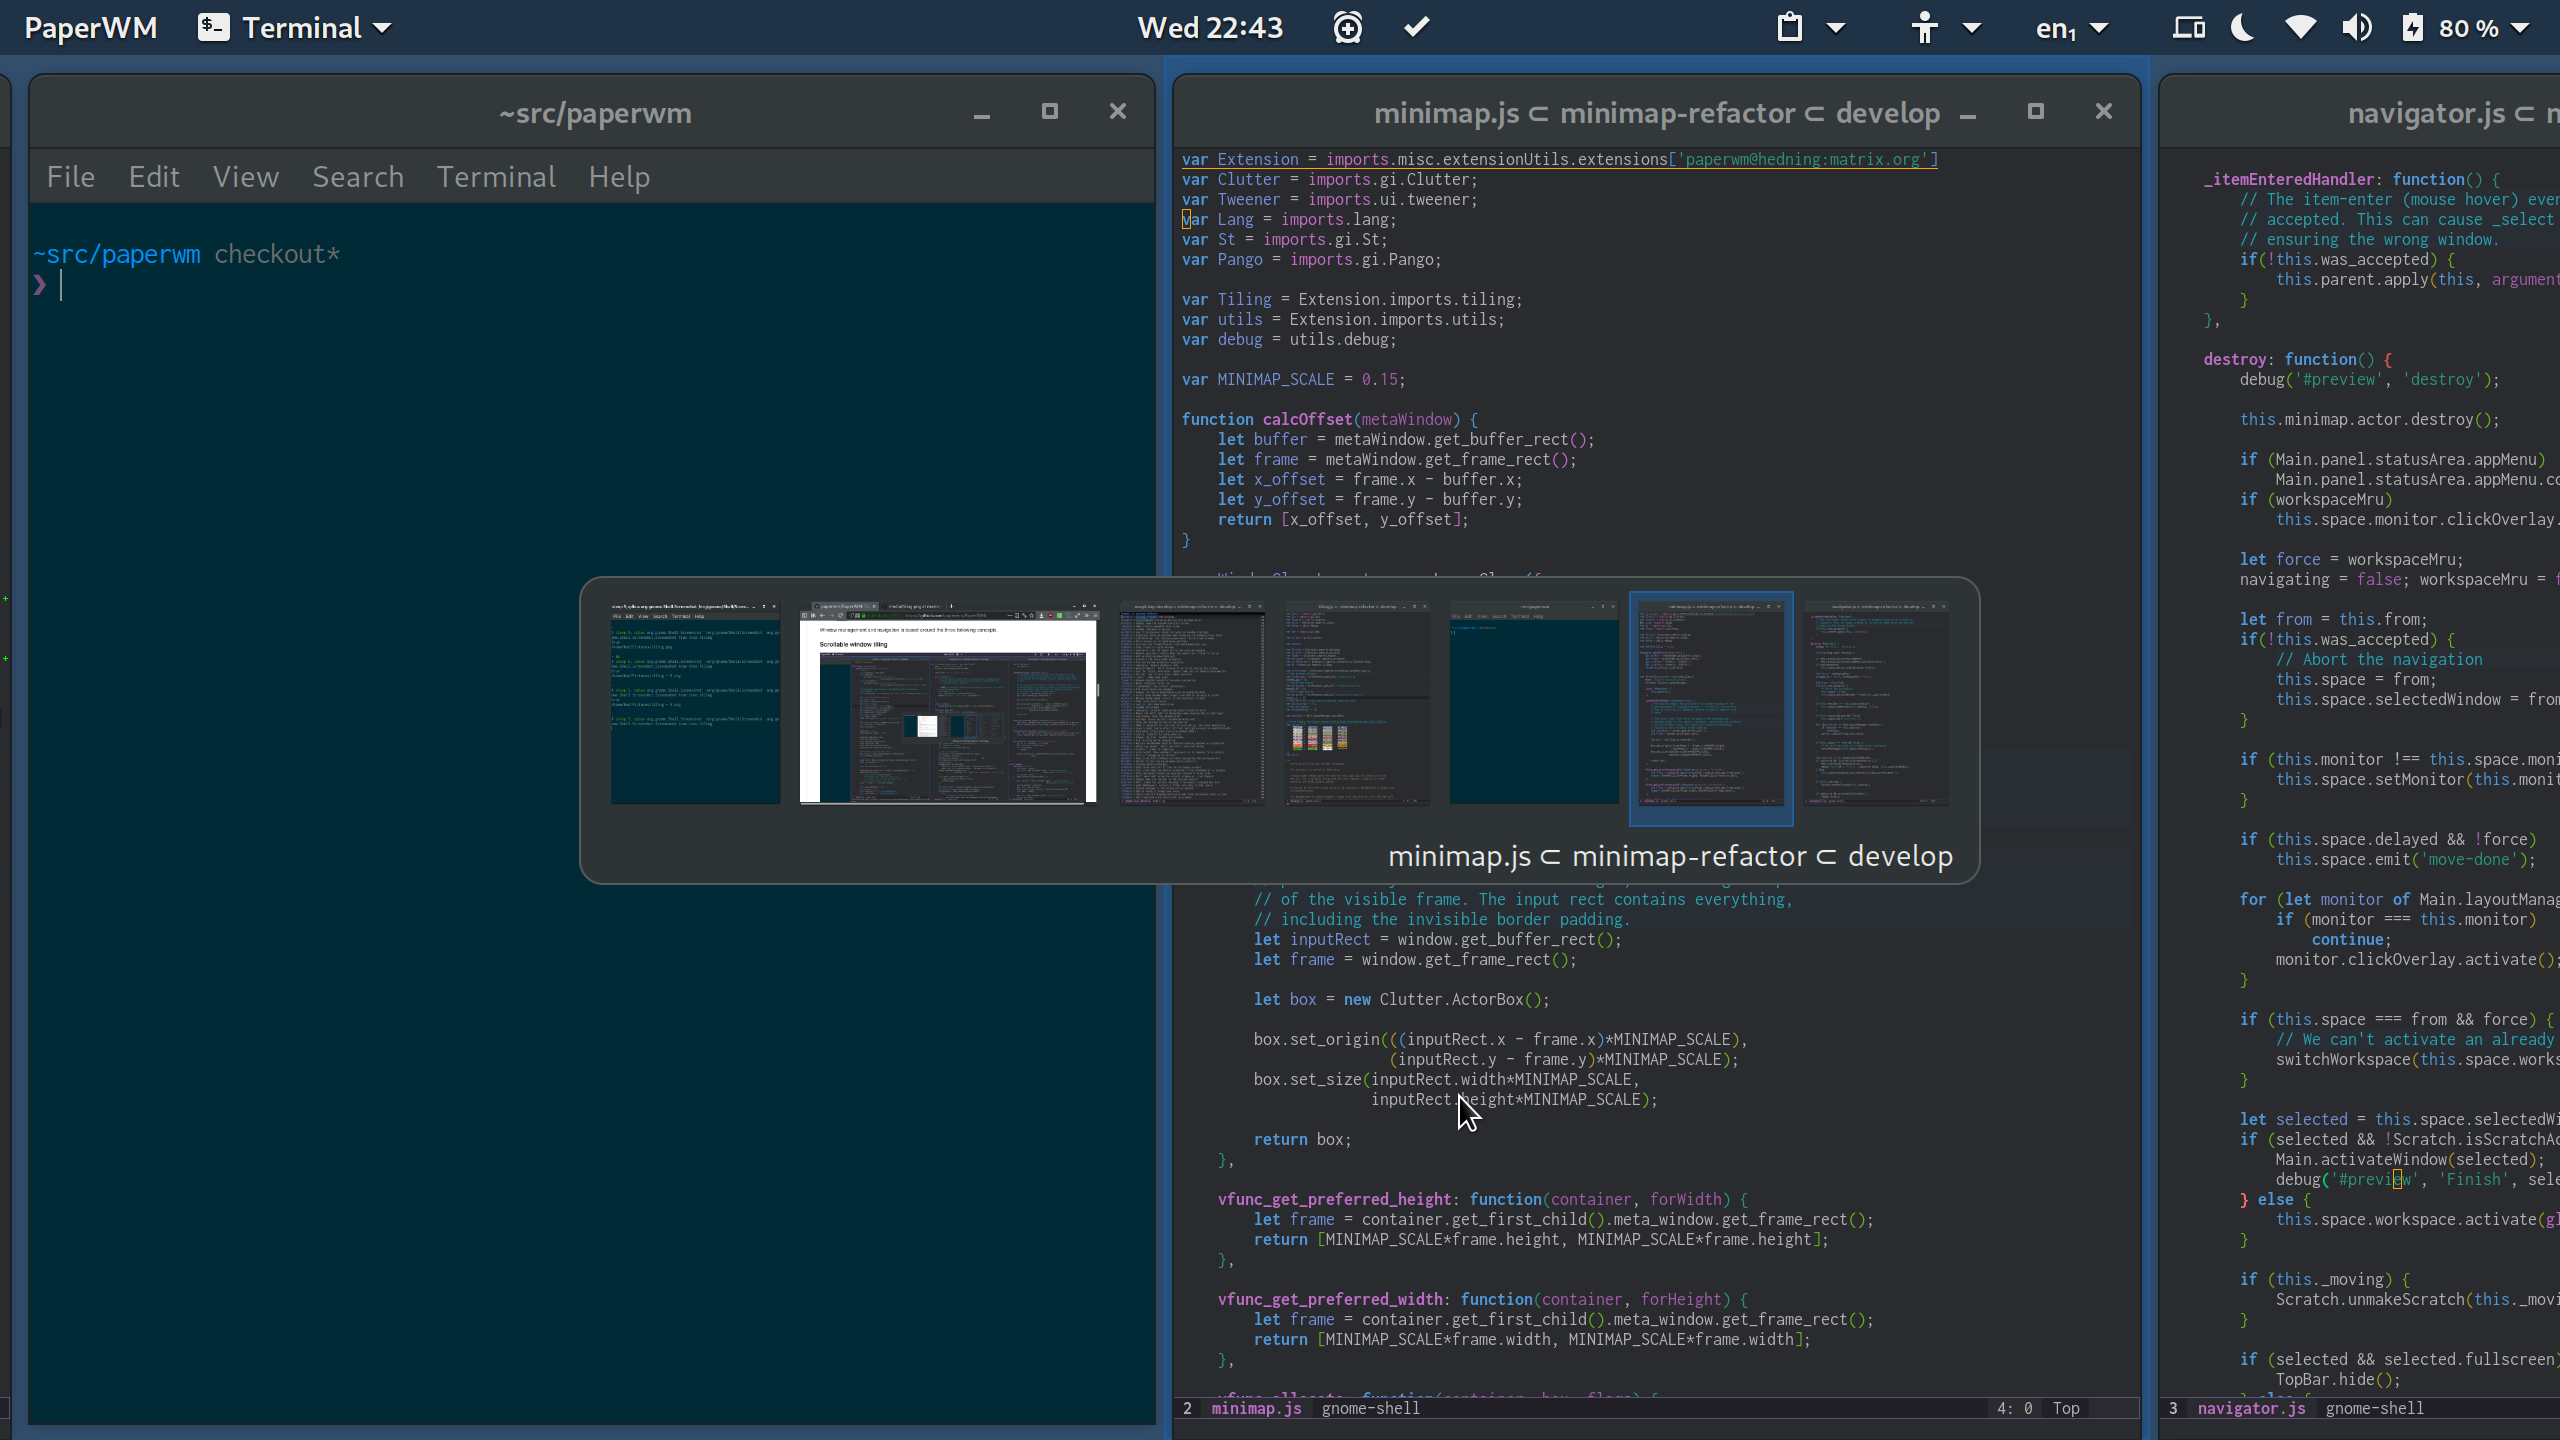Expand the system tray overflow dropdown
This screenshot has width=2560, height=1440.
tap(2535, 26)
